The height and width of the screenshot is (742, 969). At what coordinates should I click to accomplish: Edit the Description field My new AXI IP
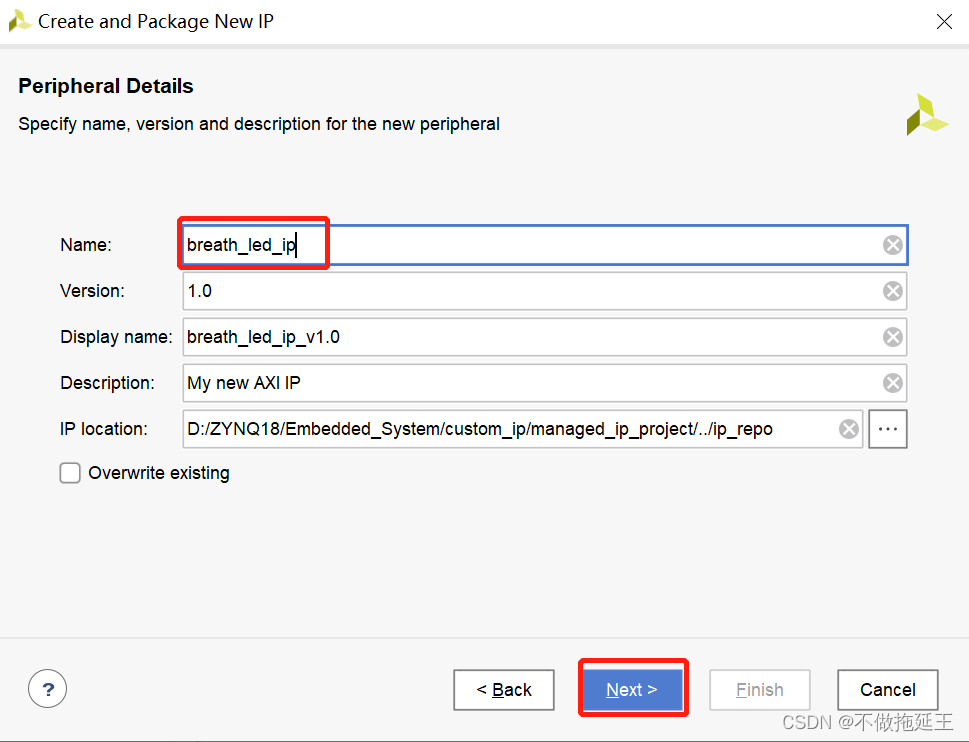(x=544, y=383)
